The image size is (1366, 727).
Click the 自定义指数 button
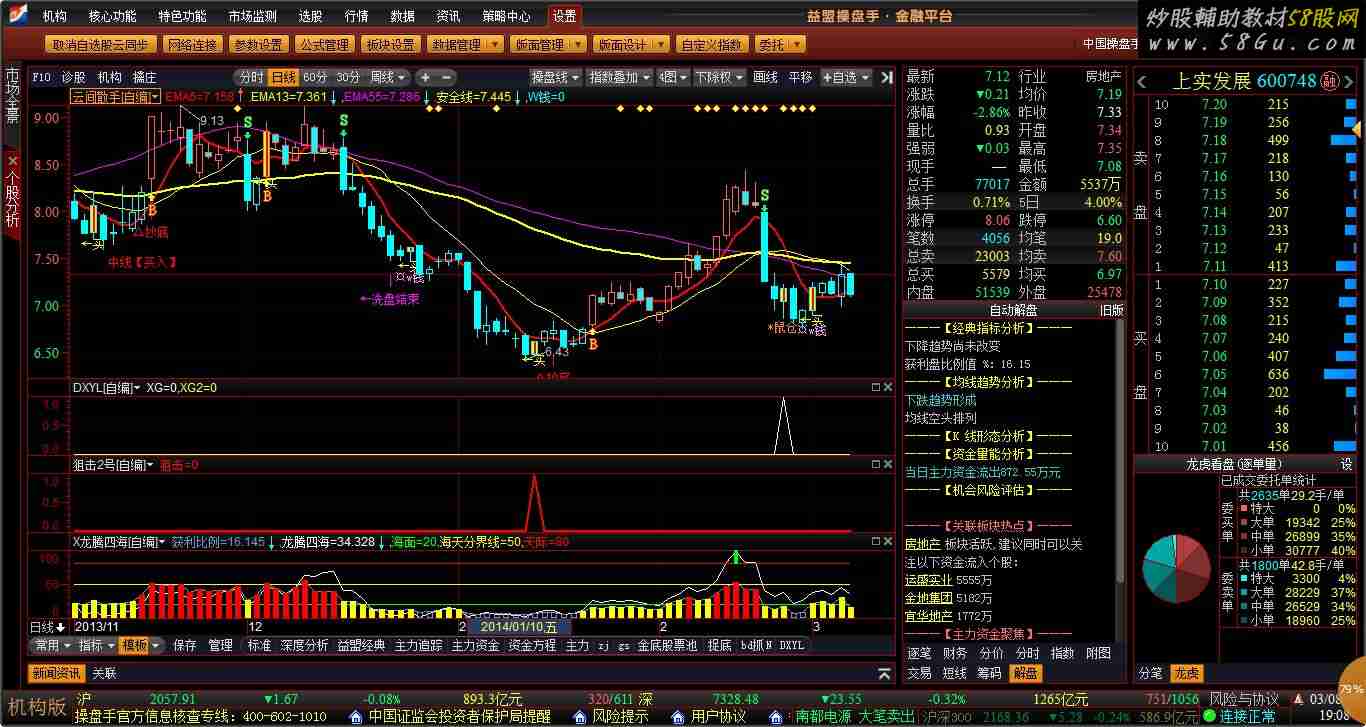[711, 45]
